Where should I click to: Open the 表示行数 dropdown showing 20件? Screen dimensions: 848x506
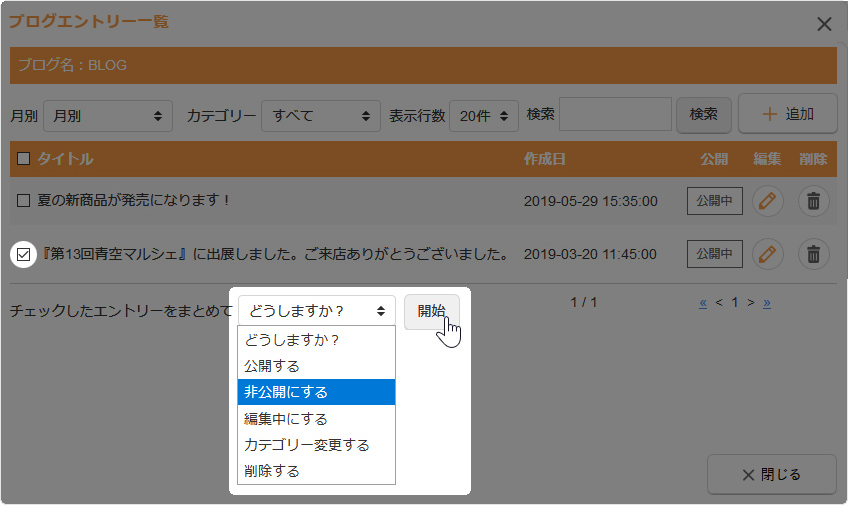(x=483, y=116)
